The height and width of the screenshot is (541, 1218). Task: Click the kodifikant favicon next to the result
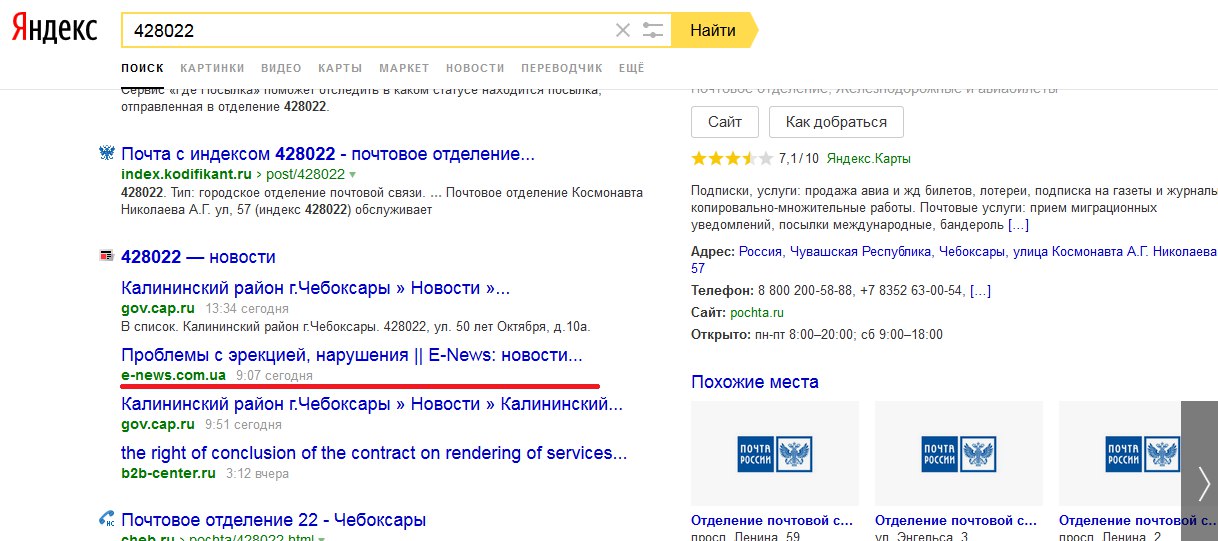pos(105,154)
